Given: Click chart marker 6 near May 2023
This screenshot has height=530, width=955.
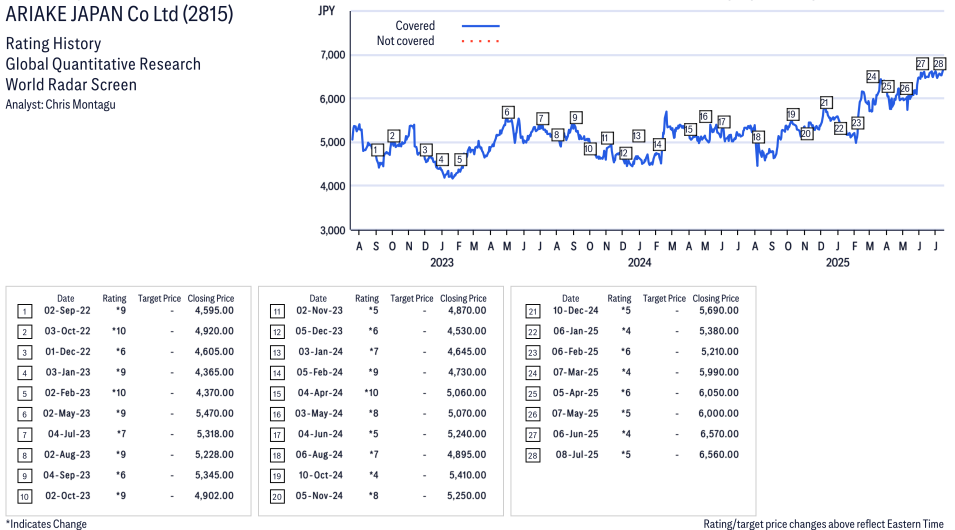Looking at the screenshot, I should tap(507, 112).
